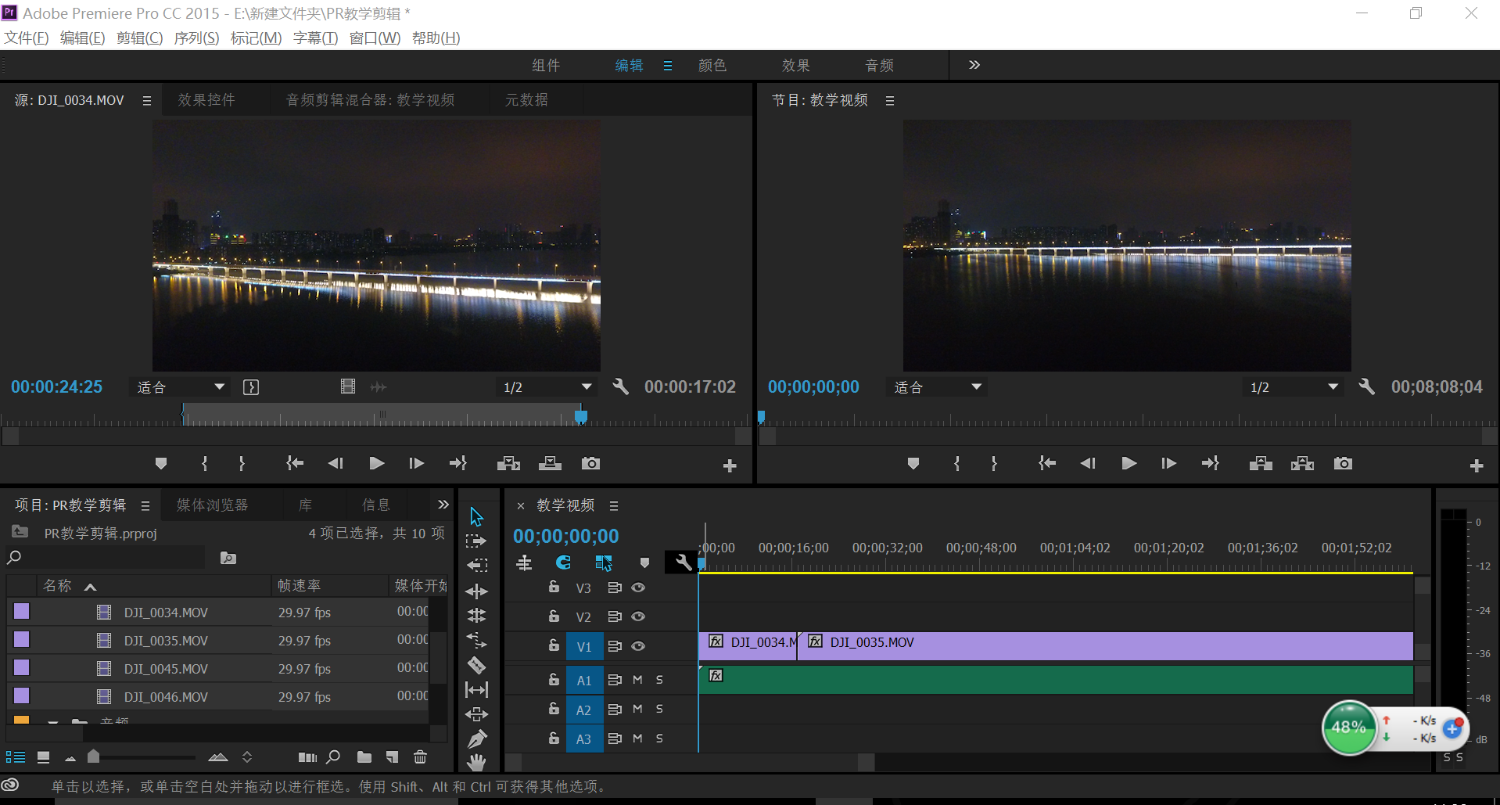The width and height of the screenshot is (1500, 805).
Task: Toggle lock on track V2
Action: [x=553, y=617]
